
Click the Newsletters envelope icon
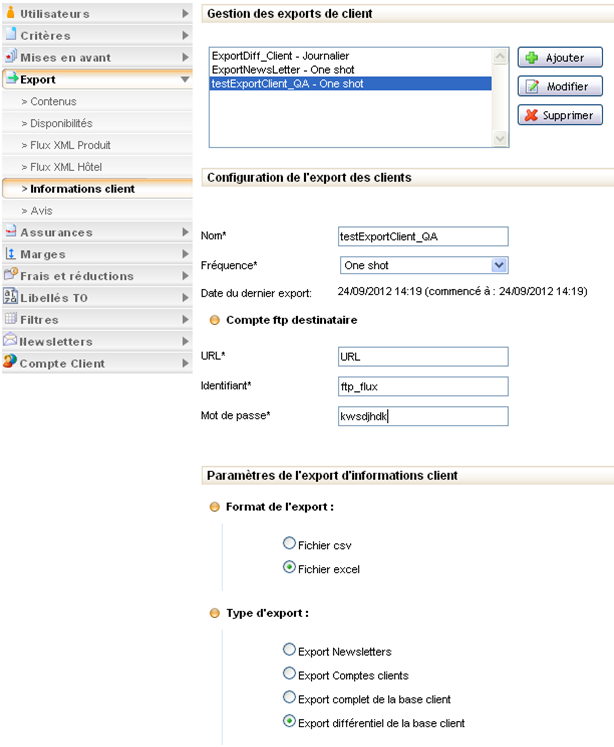[11, 341]
